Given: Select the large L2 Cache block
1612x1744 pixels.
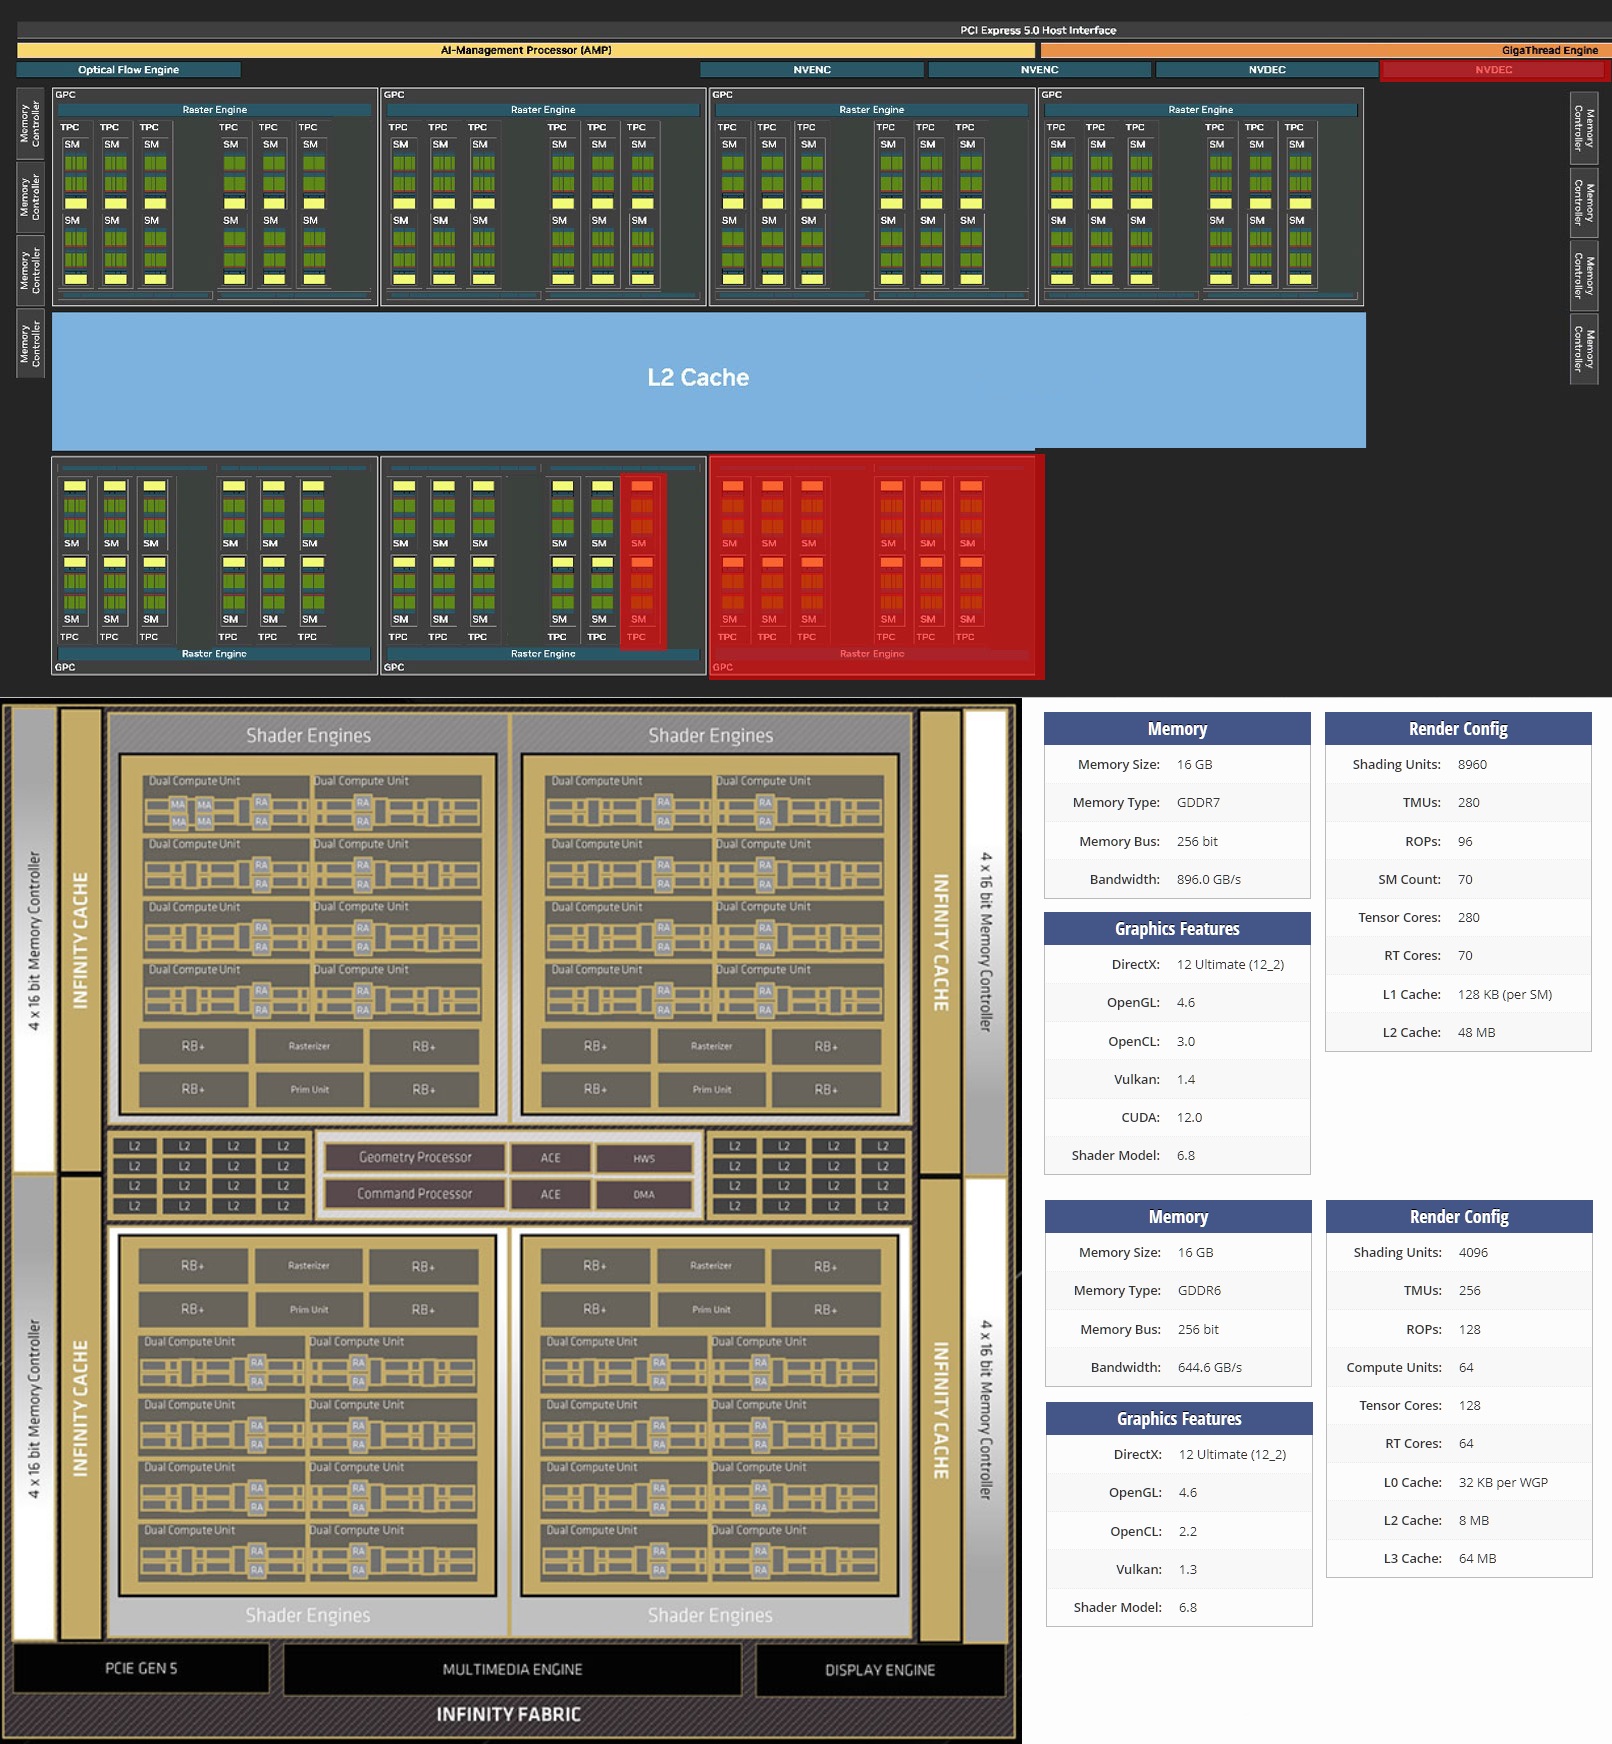Looking at the screenshot, I should (x=708, y=379).
